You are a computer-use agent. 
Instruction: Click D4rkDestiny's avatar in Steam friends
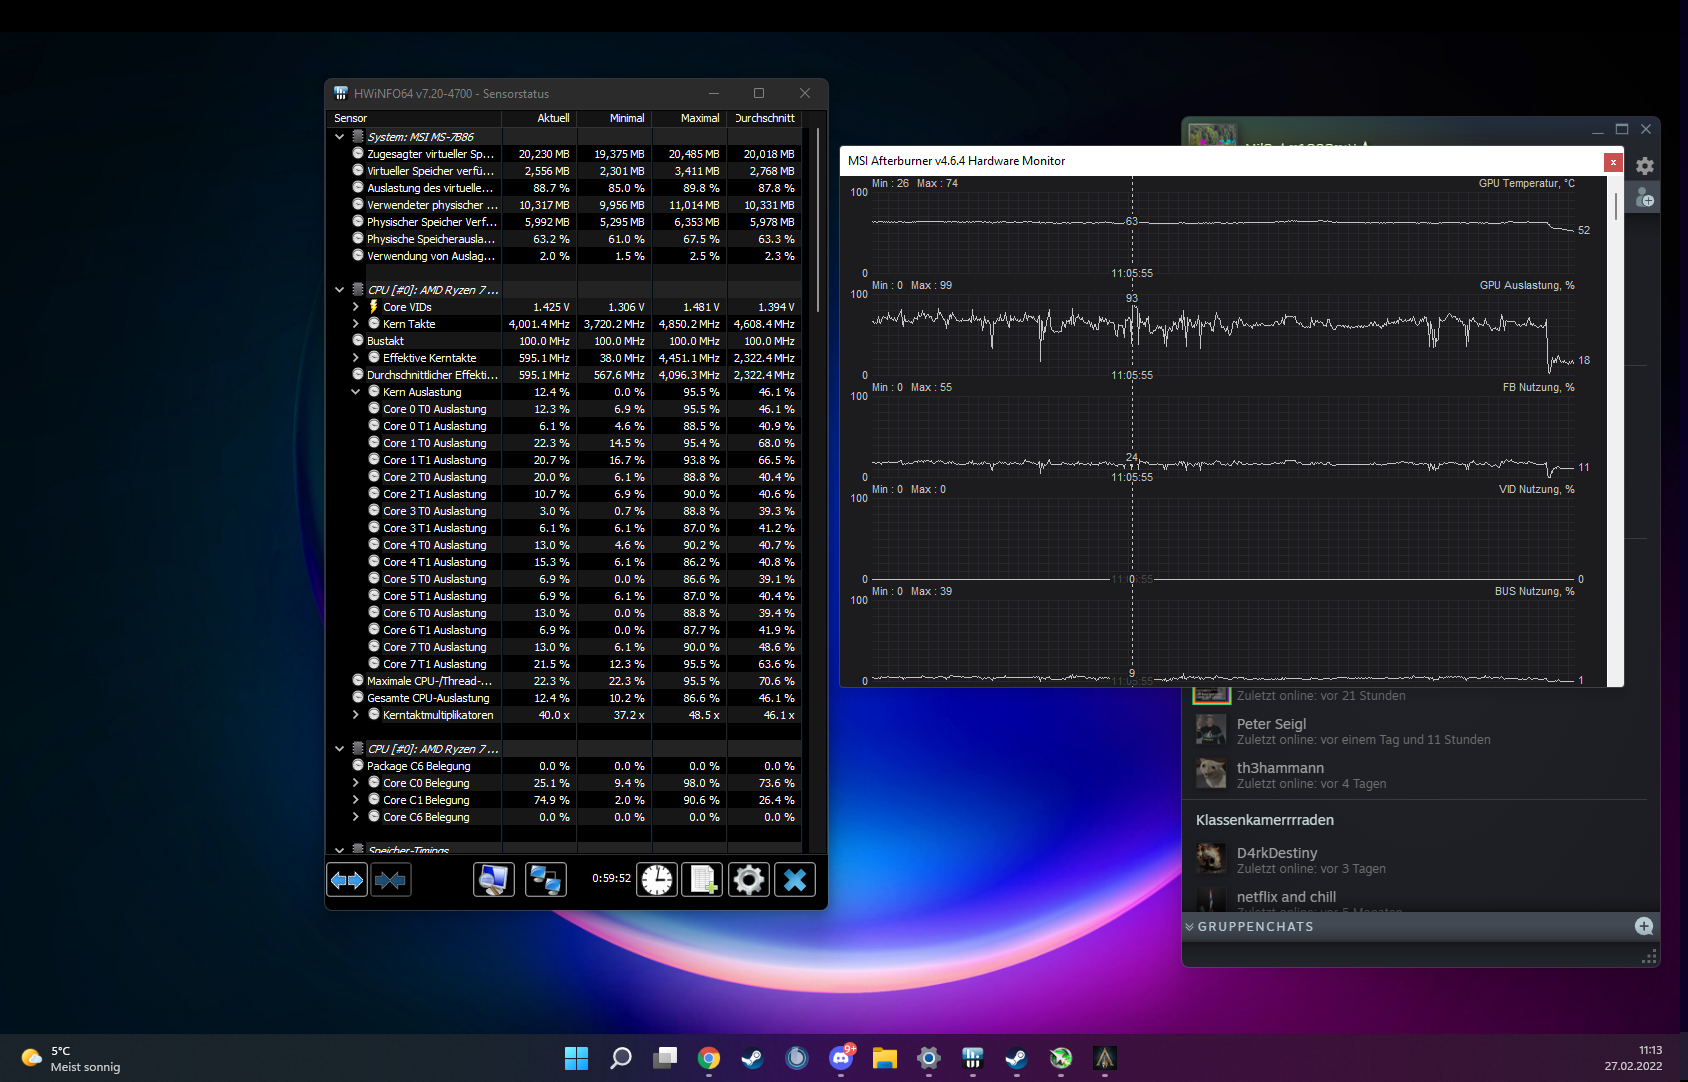tap(1211, 859)
